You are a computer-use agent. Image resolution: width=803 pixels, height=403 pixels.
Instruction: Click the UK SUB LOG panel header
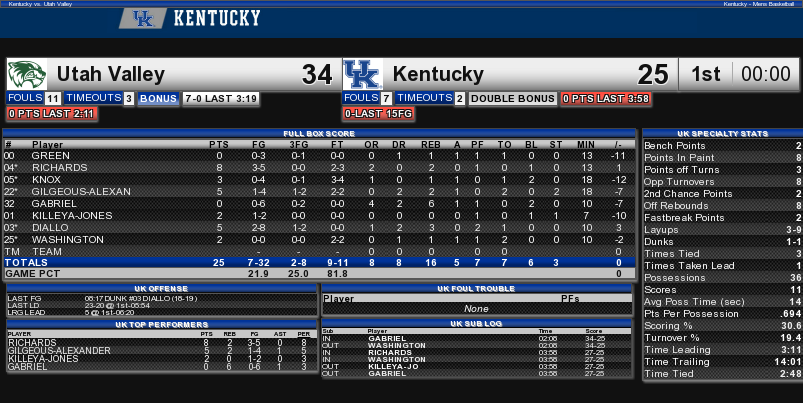[x=476, y=324]
